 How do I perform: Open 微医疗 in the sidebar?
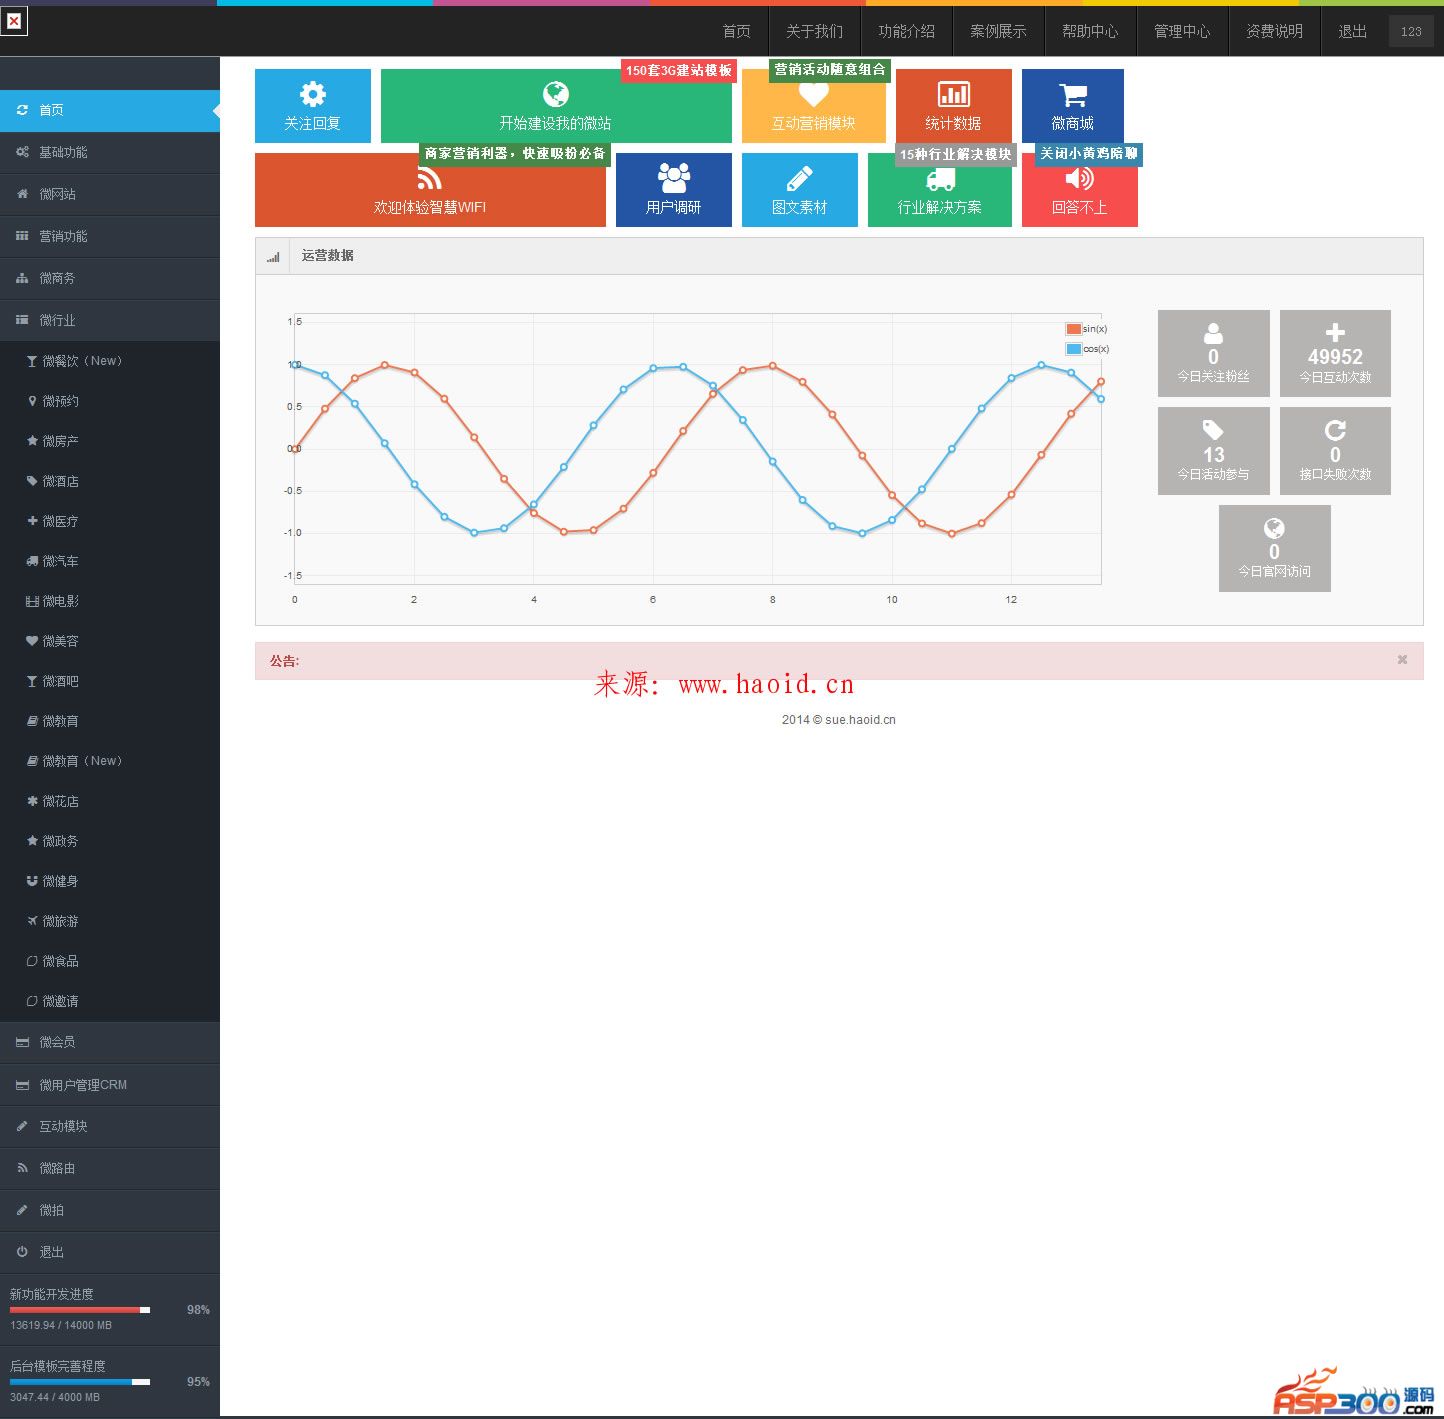tap(110, 521)
